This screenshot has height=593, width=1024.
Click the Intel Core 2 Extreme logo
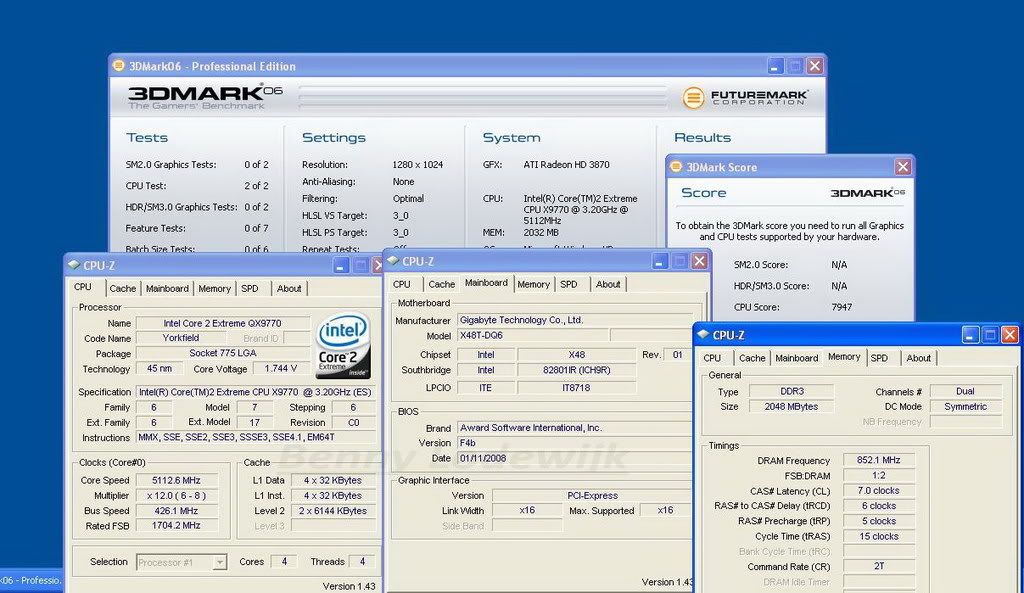point(342,345)
